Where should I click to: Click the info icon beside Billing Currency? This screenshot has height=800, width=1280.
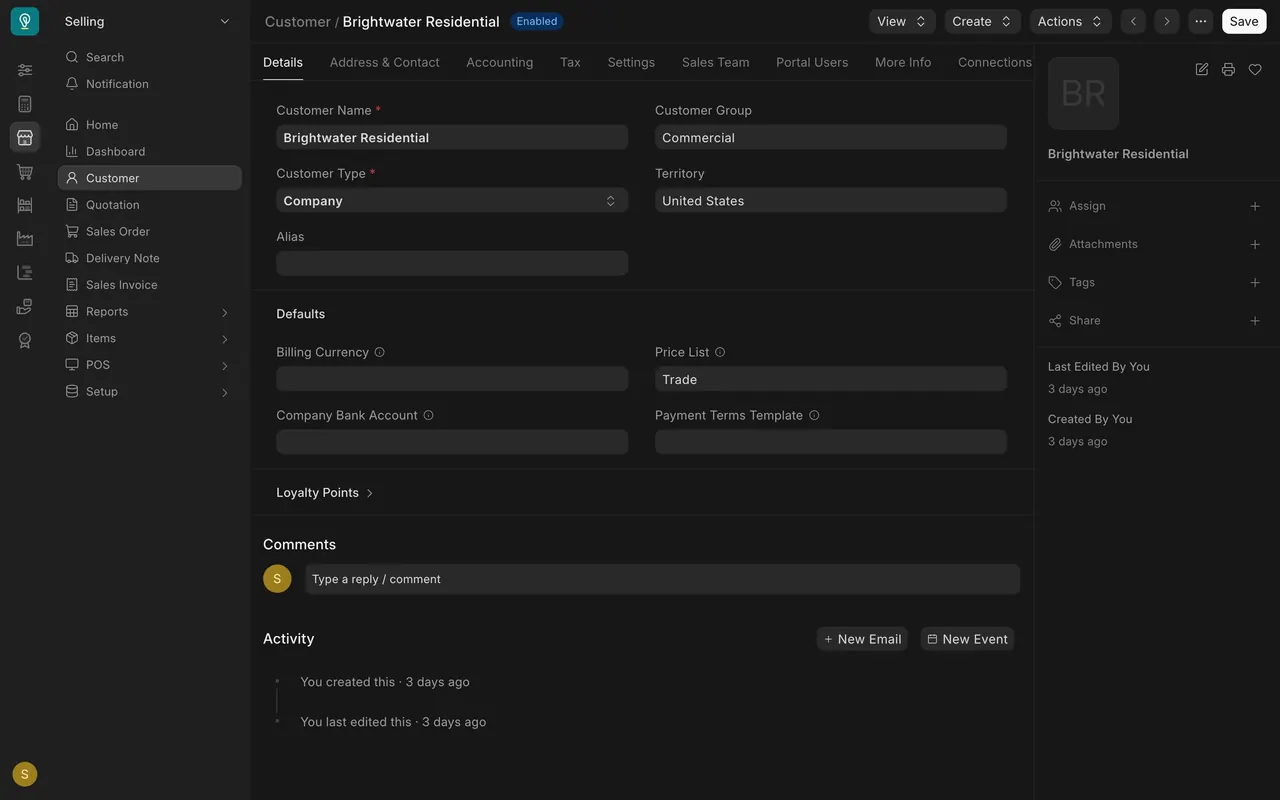pos(379,352)
